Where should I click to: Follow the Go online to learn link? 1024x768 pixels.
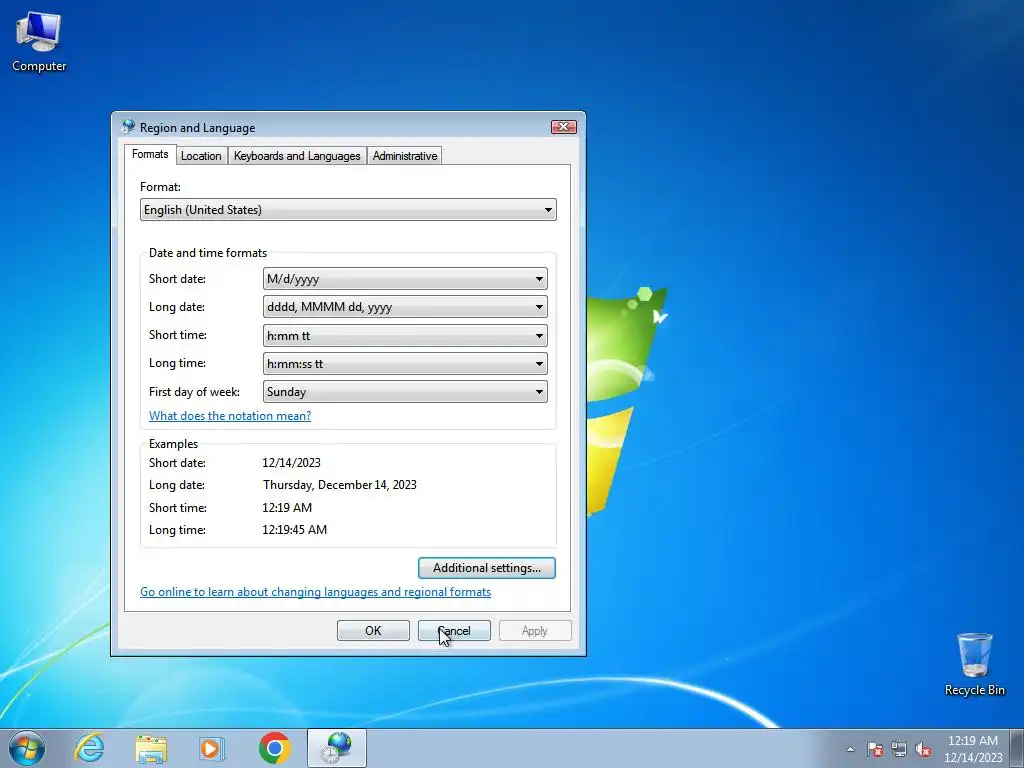pyautogui.click(x=315, y=592)
